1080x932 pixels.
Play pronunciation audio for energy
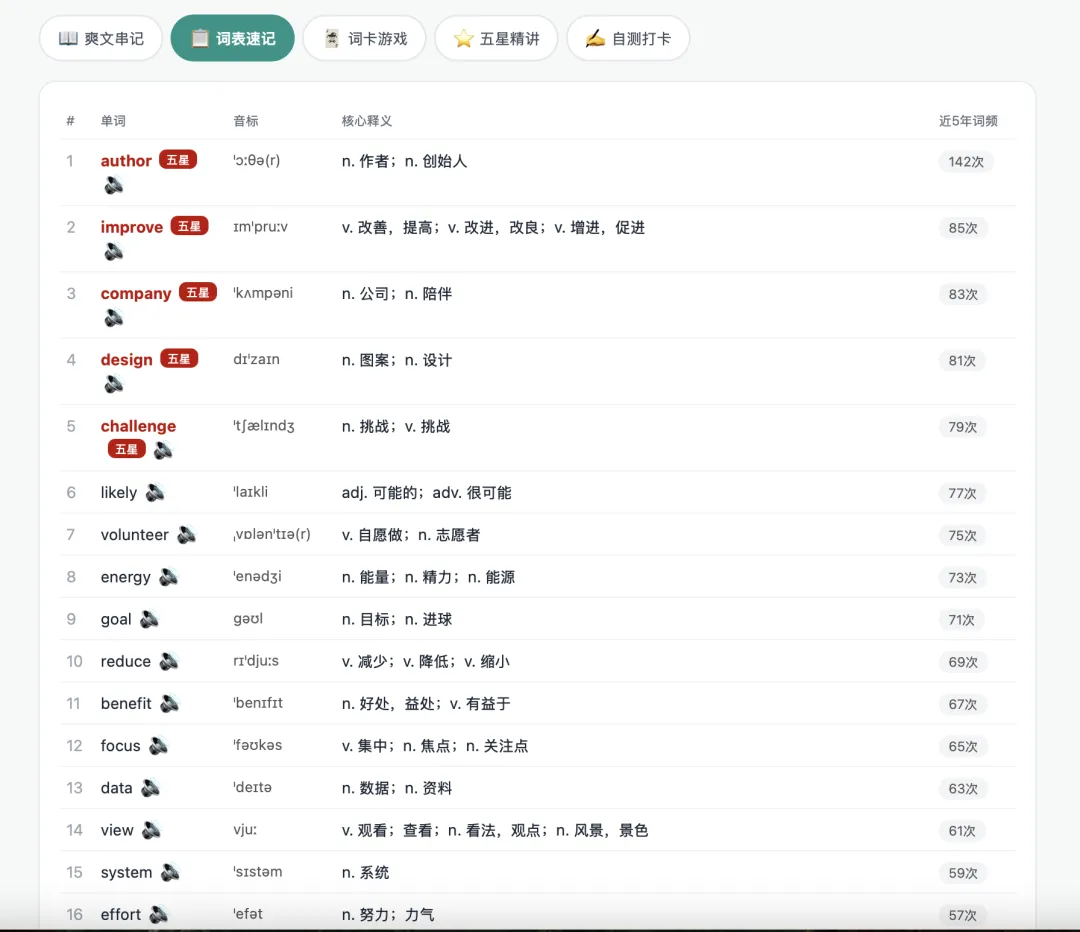169,577
